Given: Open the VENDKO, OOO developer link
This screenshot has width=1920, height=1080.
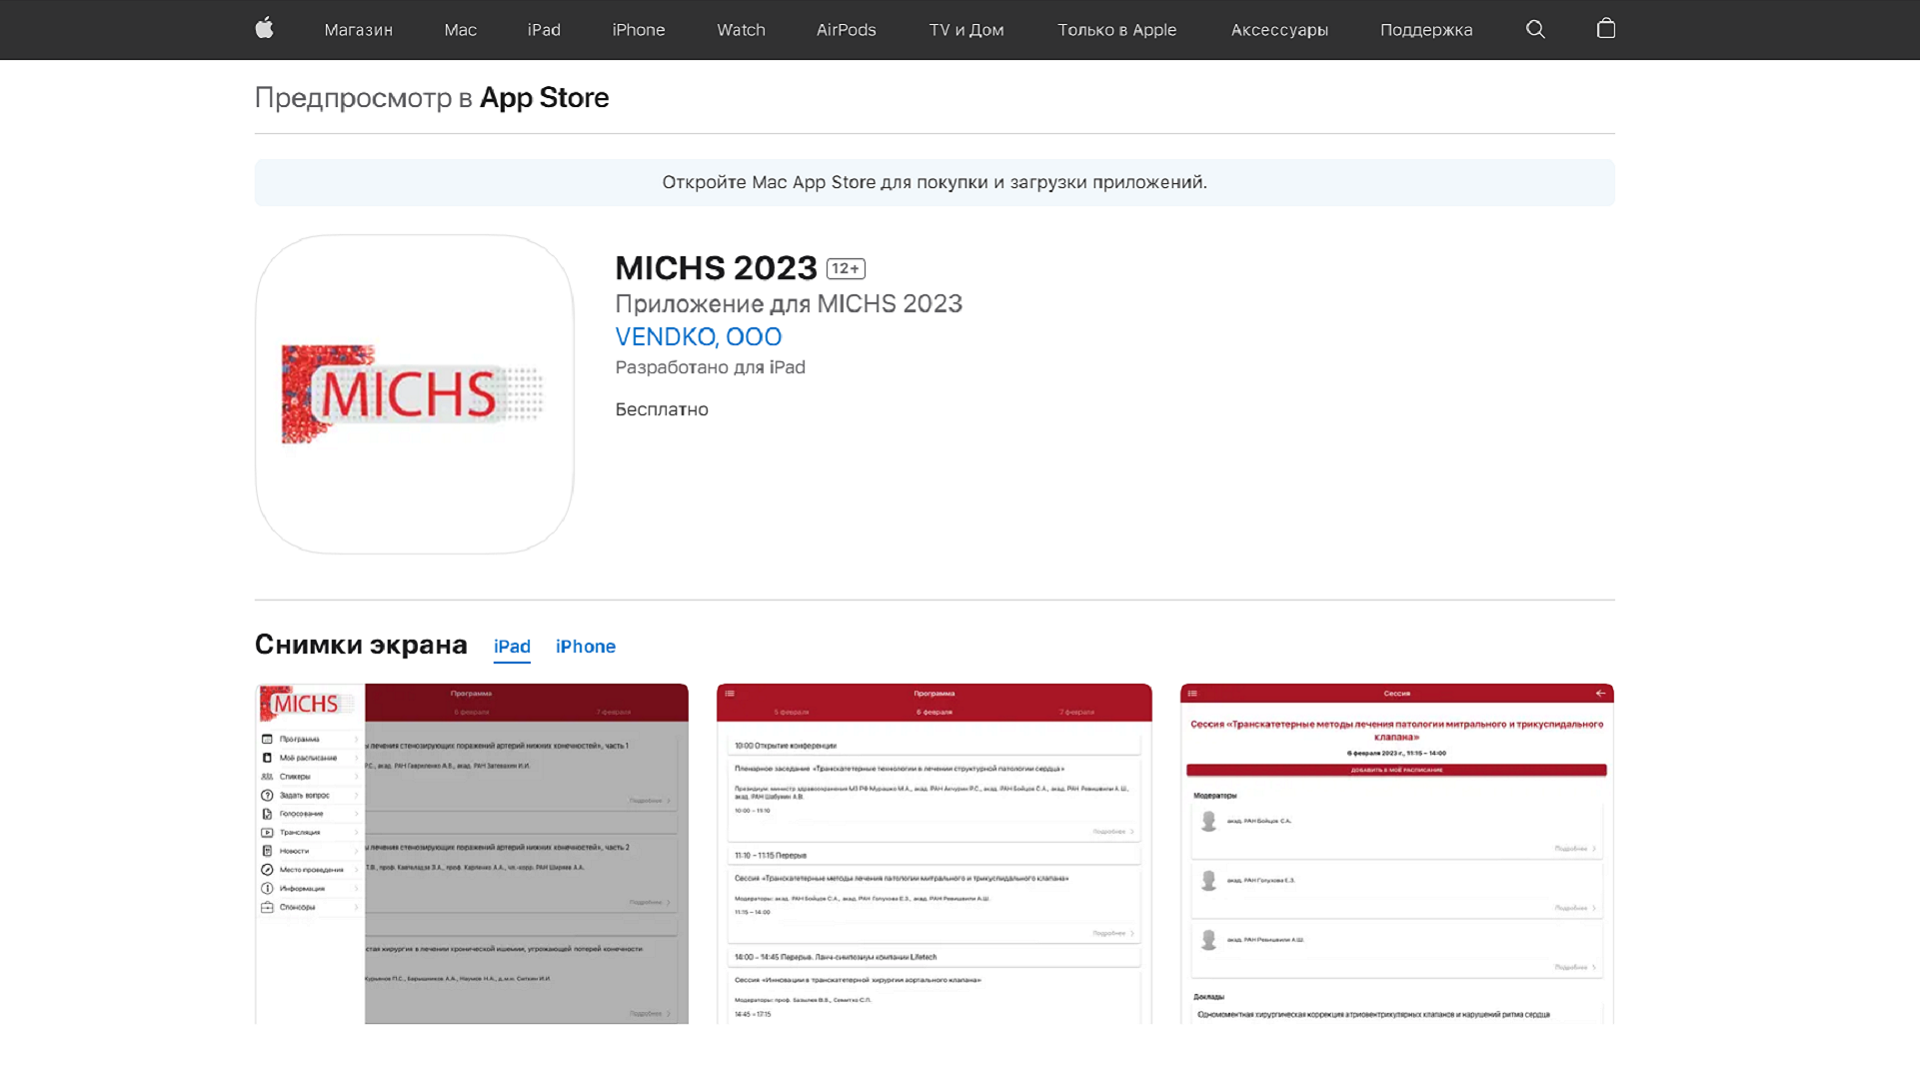Looking at the screenshot, I should tap(698, 337).
